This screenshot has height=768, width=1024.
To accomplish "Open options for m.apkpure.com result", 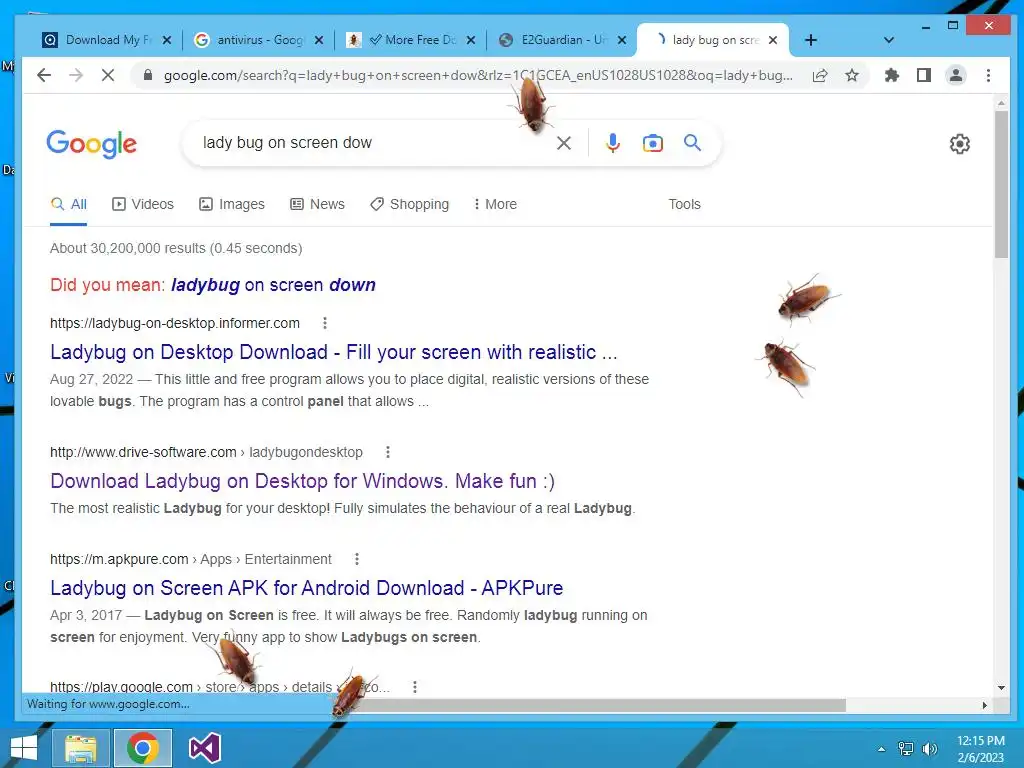I will (x=356, y=559).
